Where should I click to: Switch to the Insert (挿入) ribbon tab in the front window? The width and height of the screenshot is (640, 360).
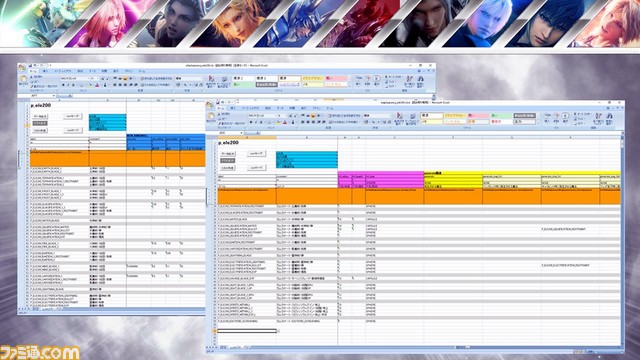pyautogui.click(x=233, y=109)
